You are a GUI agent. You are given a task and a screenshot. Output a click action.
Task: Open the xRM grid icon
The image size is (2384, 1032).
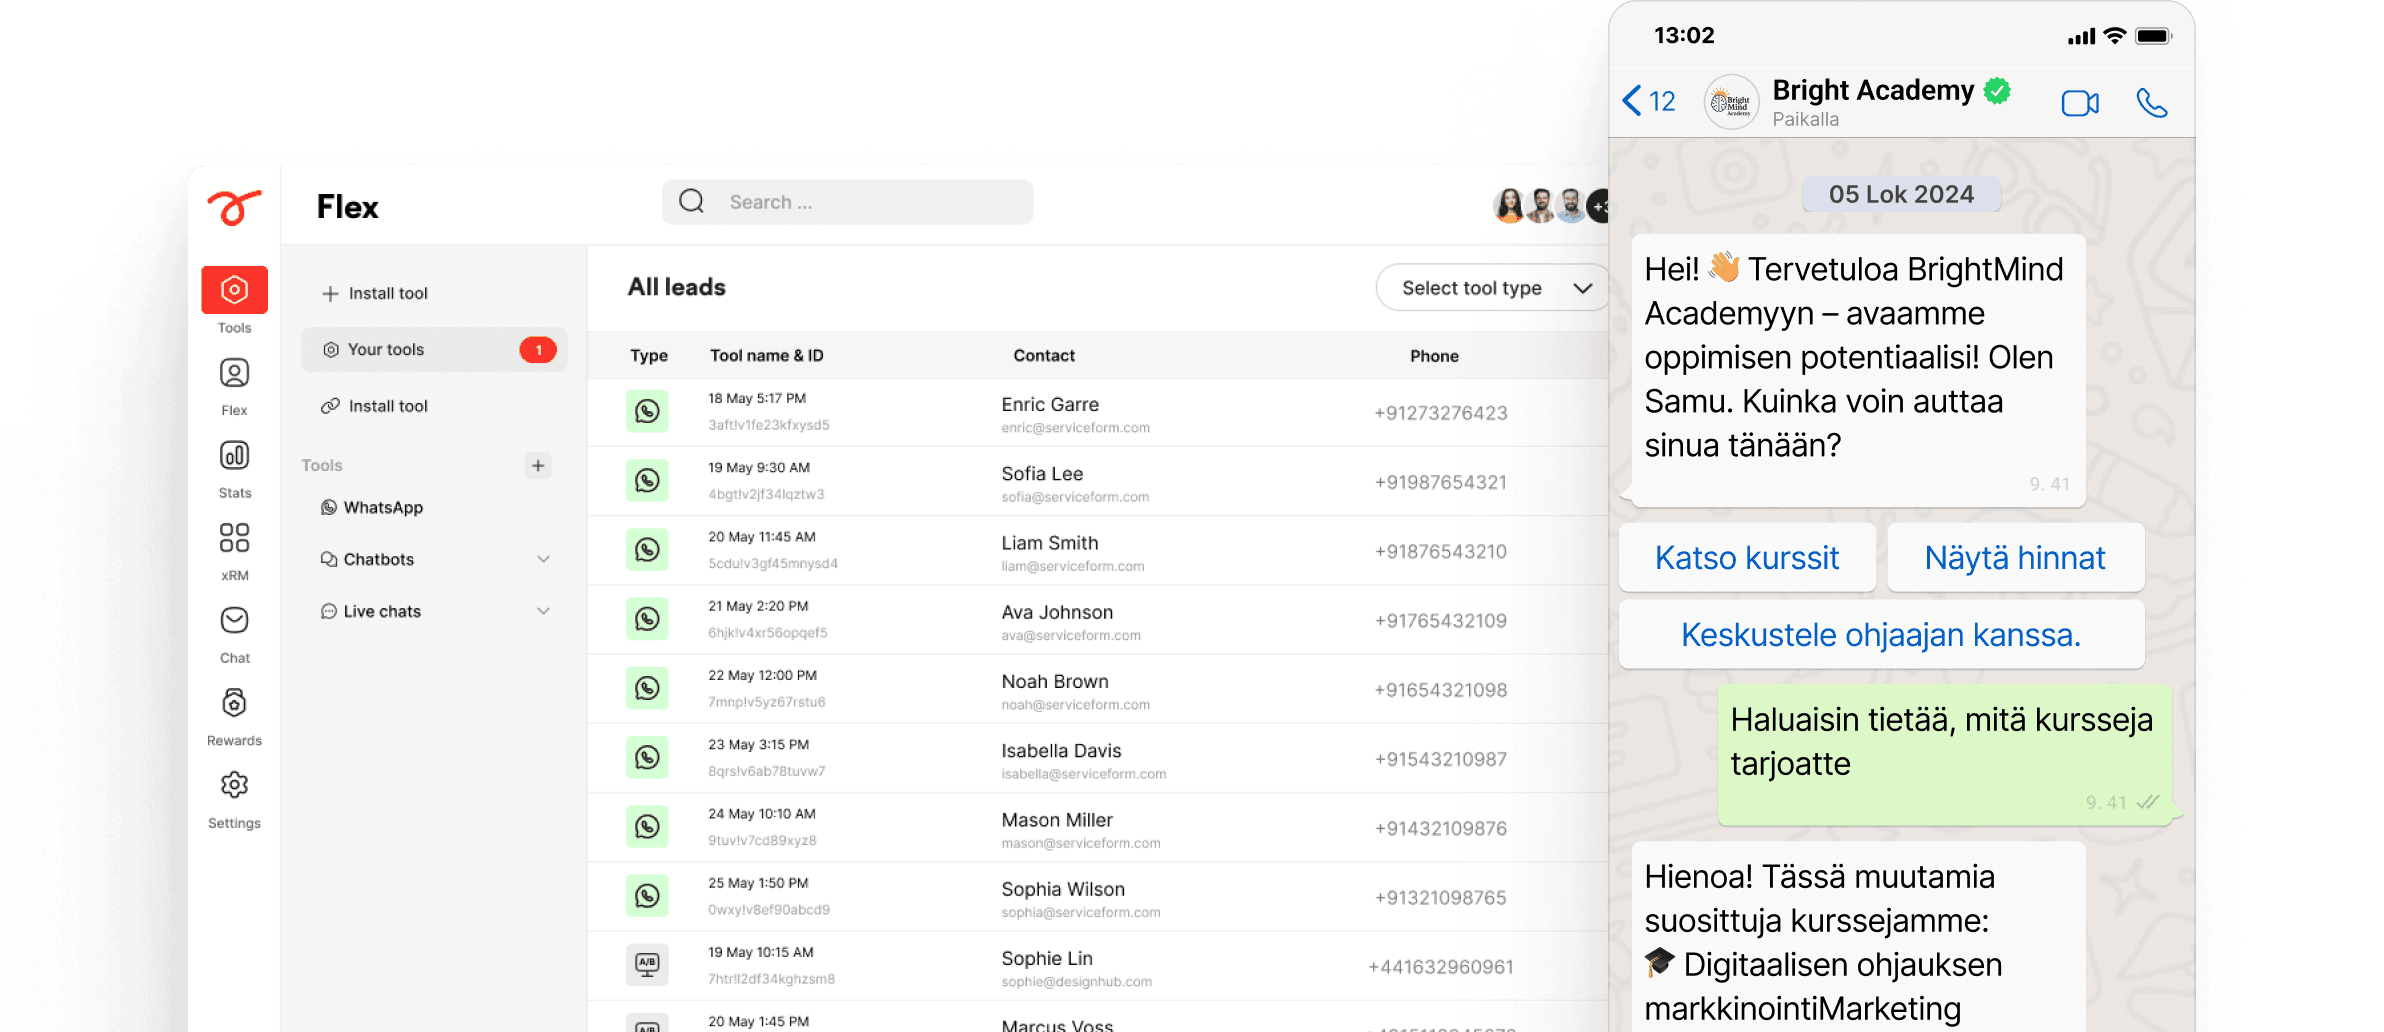pos(234,539)
